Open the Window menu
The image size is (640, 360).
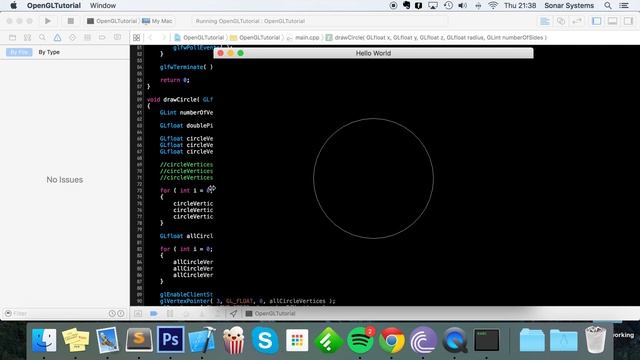point(103,6)
